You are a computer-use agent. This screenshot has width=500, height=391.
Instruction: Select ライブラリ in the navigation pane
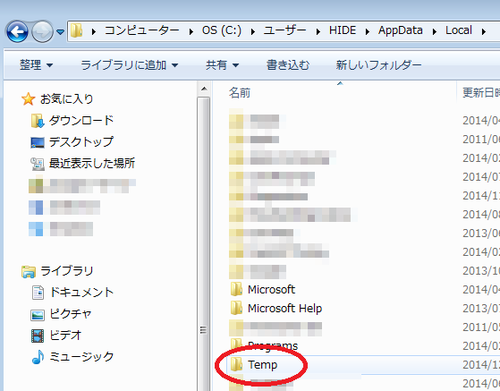(x=66, y=271)
